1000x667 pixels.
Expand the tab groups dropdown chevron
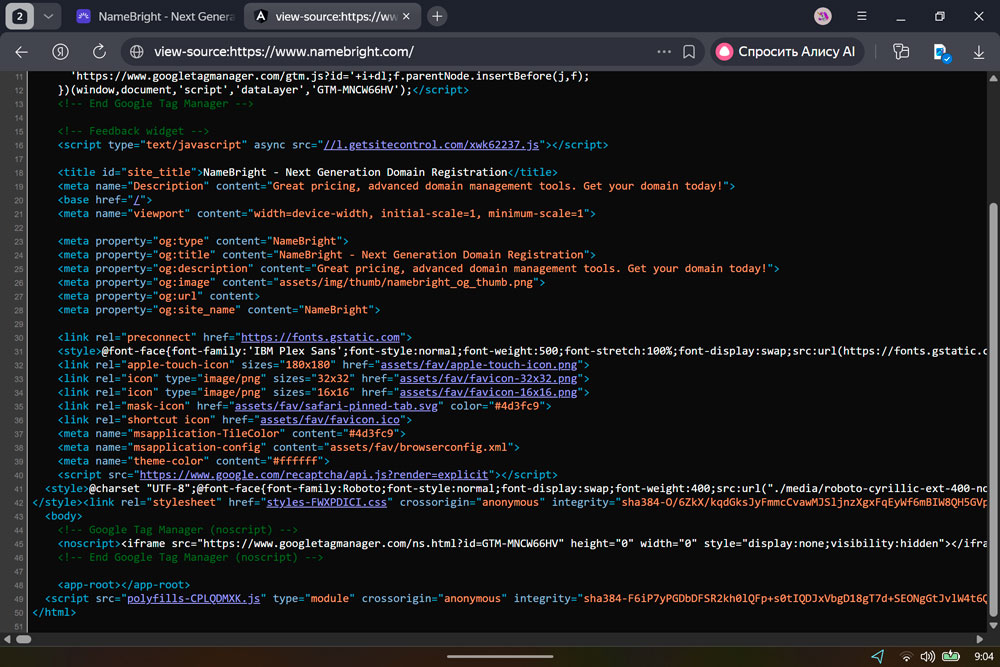pyautogui.click(x=48, y=17)
